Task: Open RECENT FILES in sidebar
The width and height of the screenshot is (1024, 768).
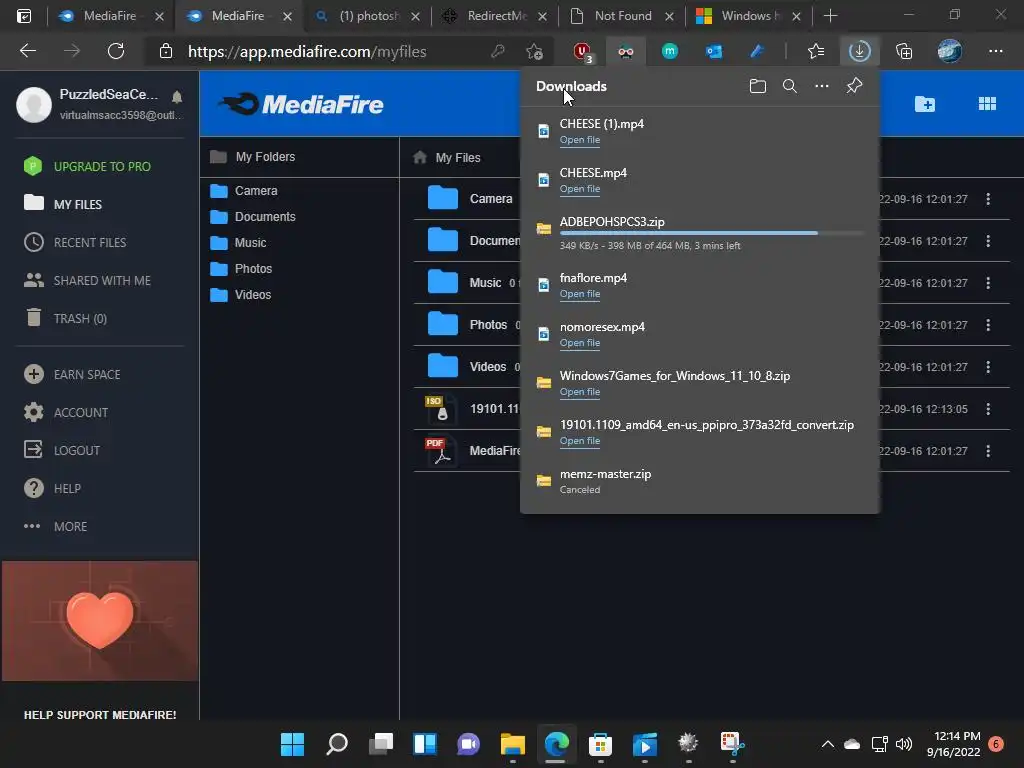Action: pos(75,242)
